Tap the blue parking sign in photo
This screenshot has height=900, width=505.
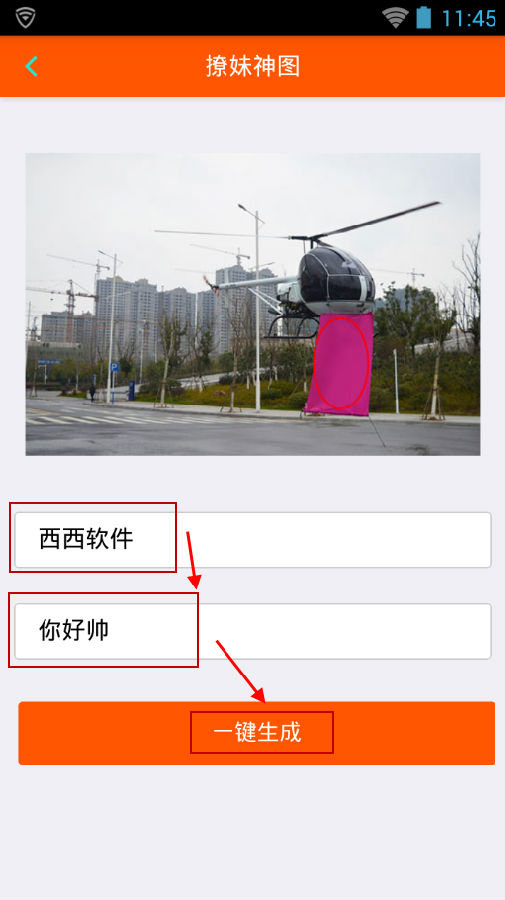click(x=114, y=367)
